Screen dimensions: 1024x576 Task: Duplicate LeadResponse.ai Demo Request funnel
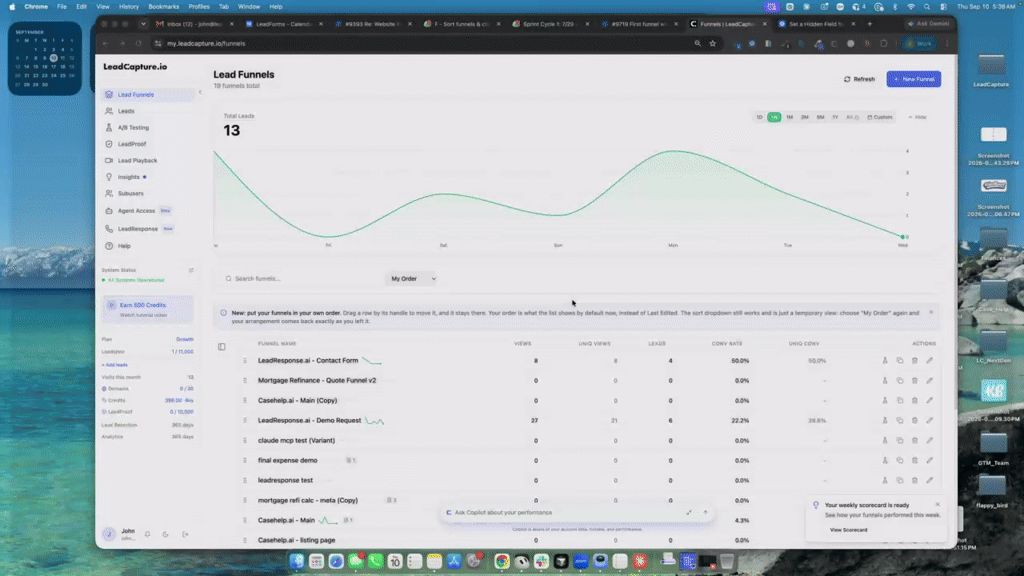pos(900,421)
